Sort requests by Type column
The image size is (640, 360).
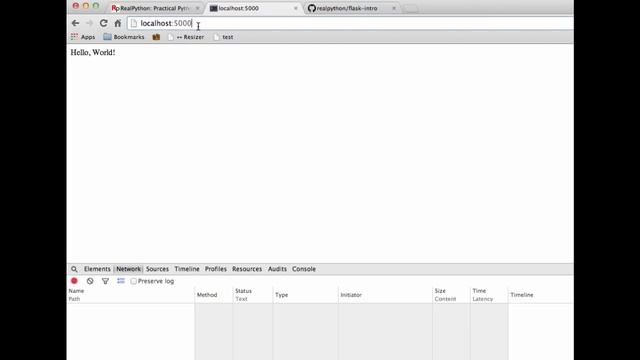[x=305, y=295]
